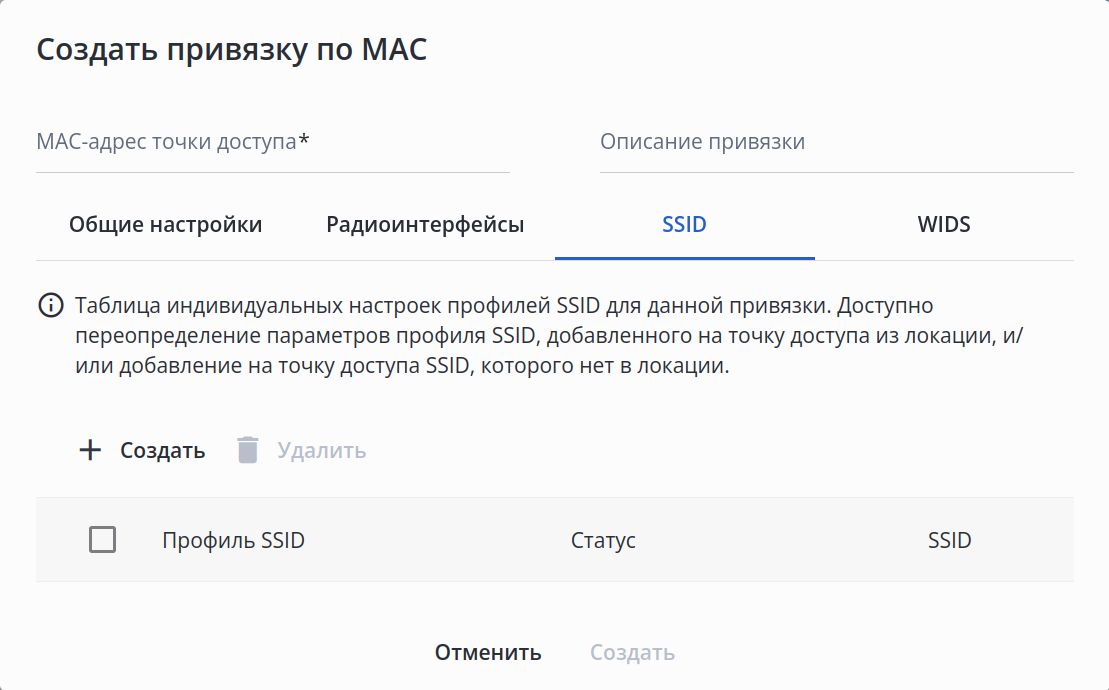This screenshot has height=690, width=1109.
Task: Click the required asterisk after MAC-адрес label
Action: (x=304, y=141)
